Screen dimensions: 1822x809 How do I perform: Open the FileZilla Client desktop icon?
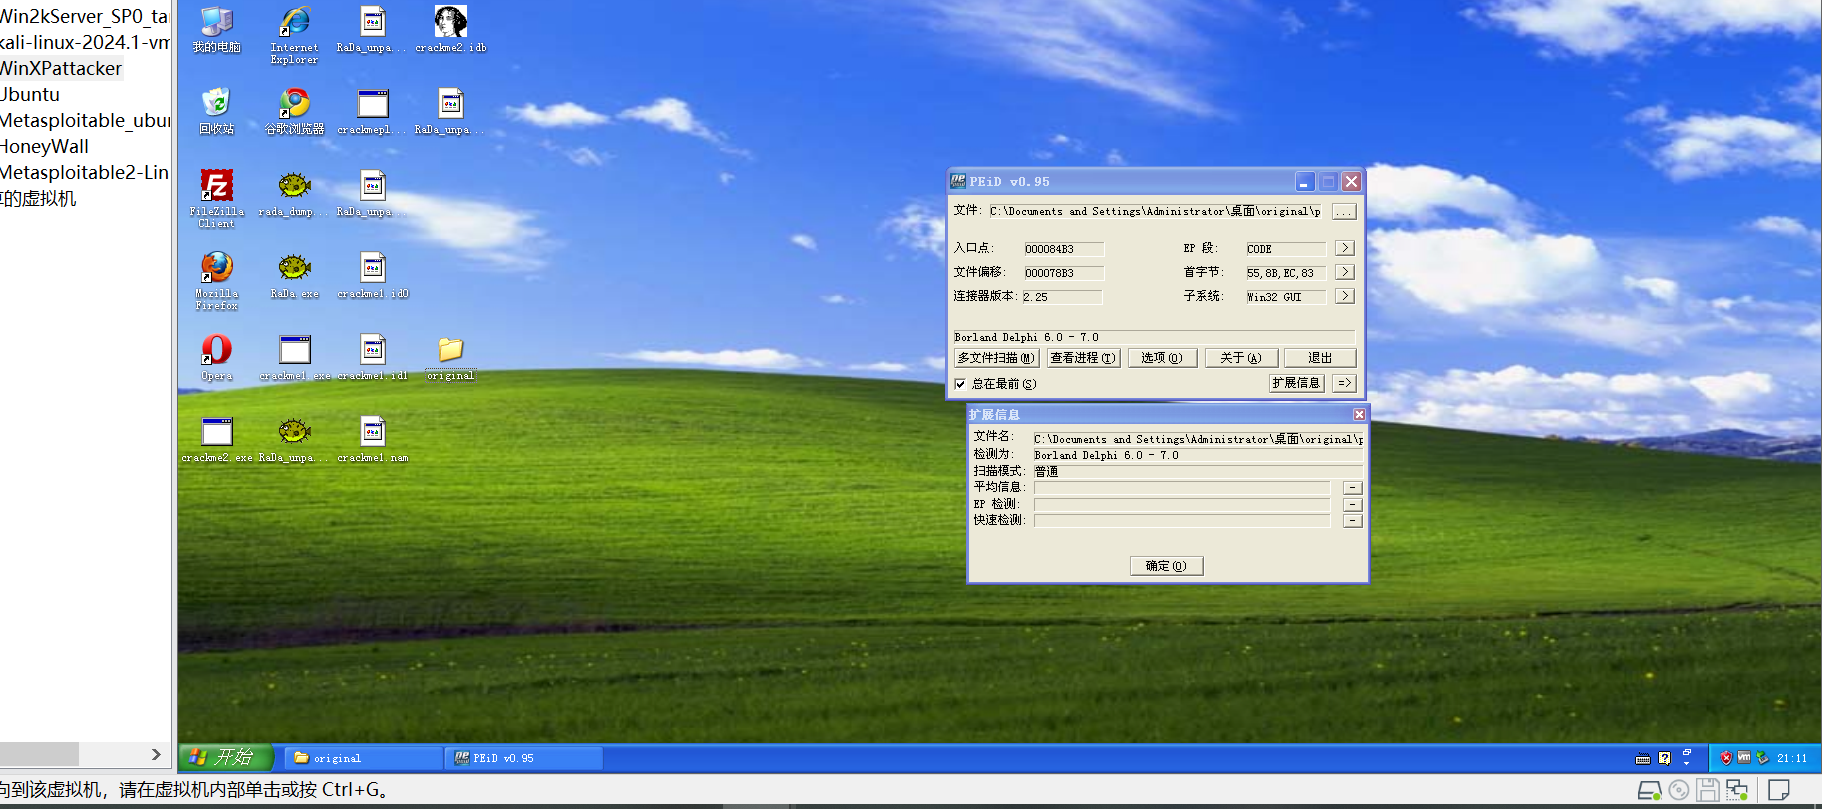point(216,187)
